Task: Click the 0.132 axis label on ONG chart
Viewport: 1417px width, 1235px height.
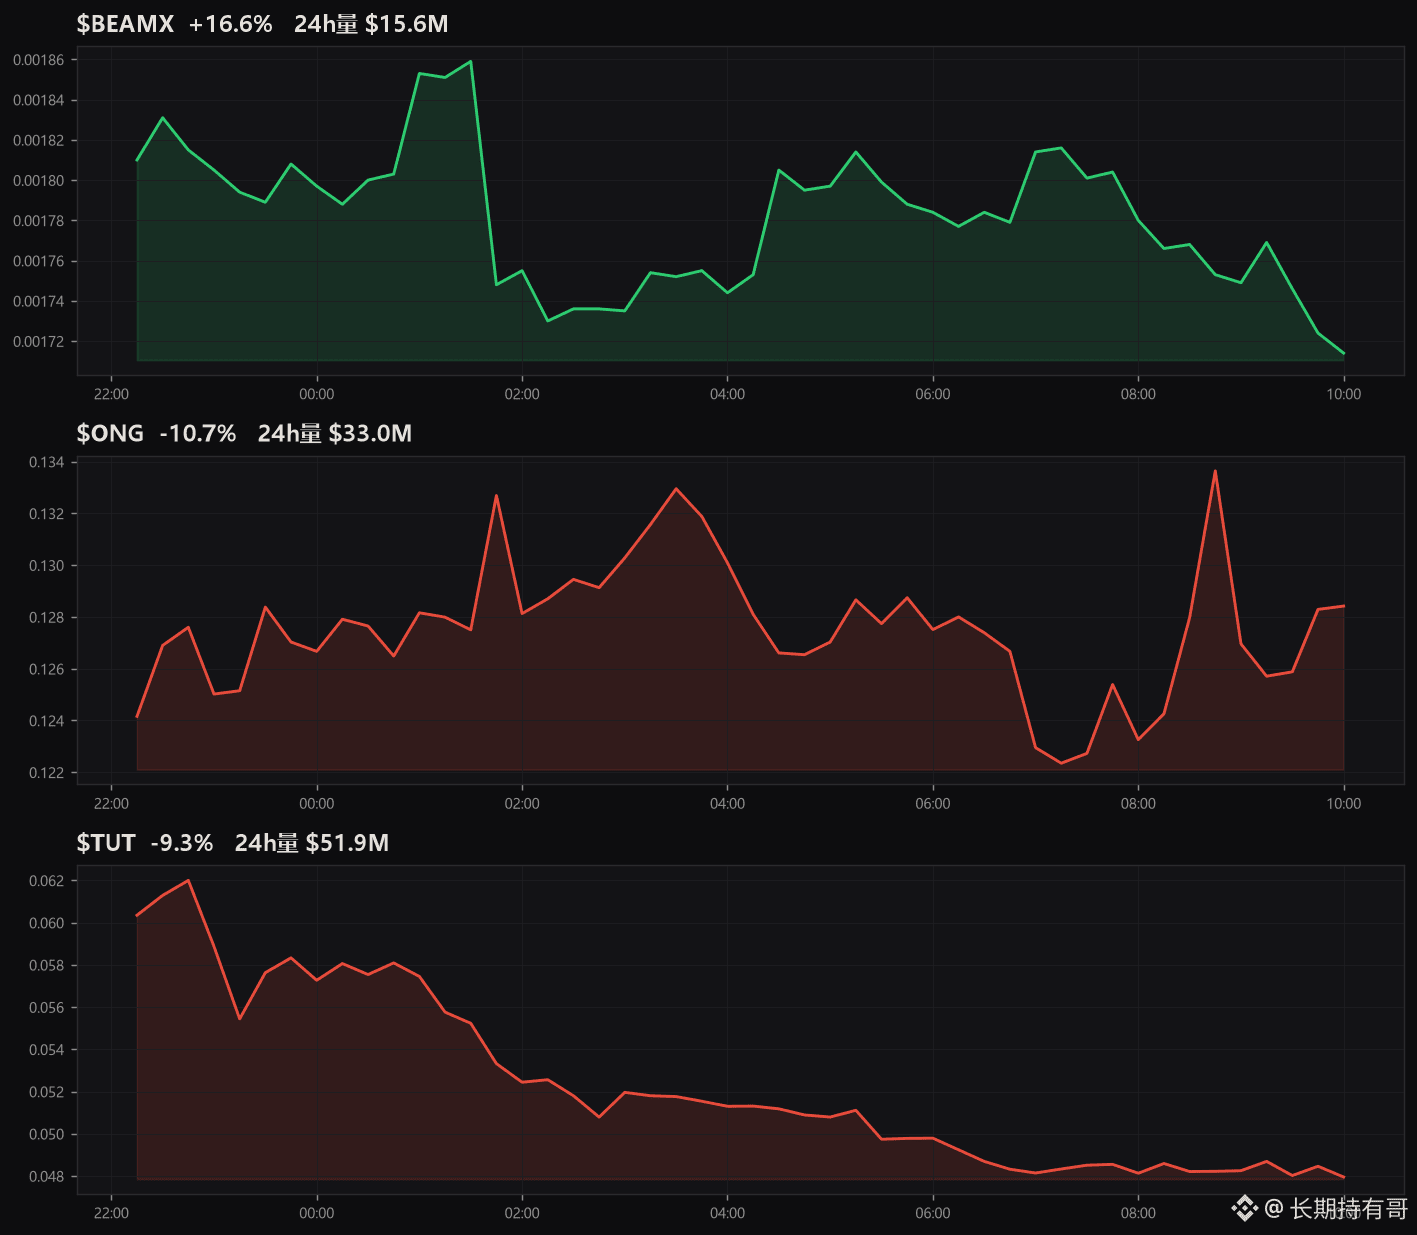Action: pos(47,514)
